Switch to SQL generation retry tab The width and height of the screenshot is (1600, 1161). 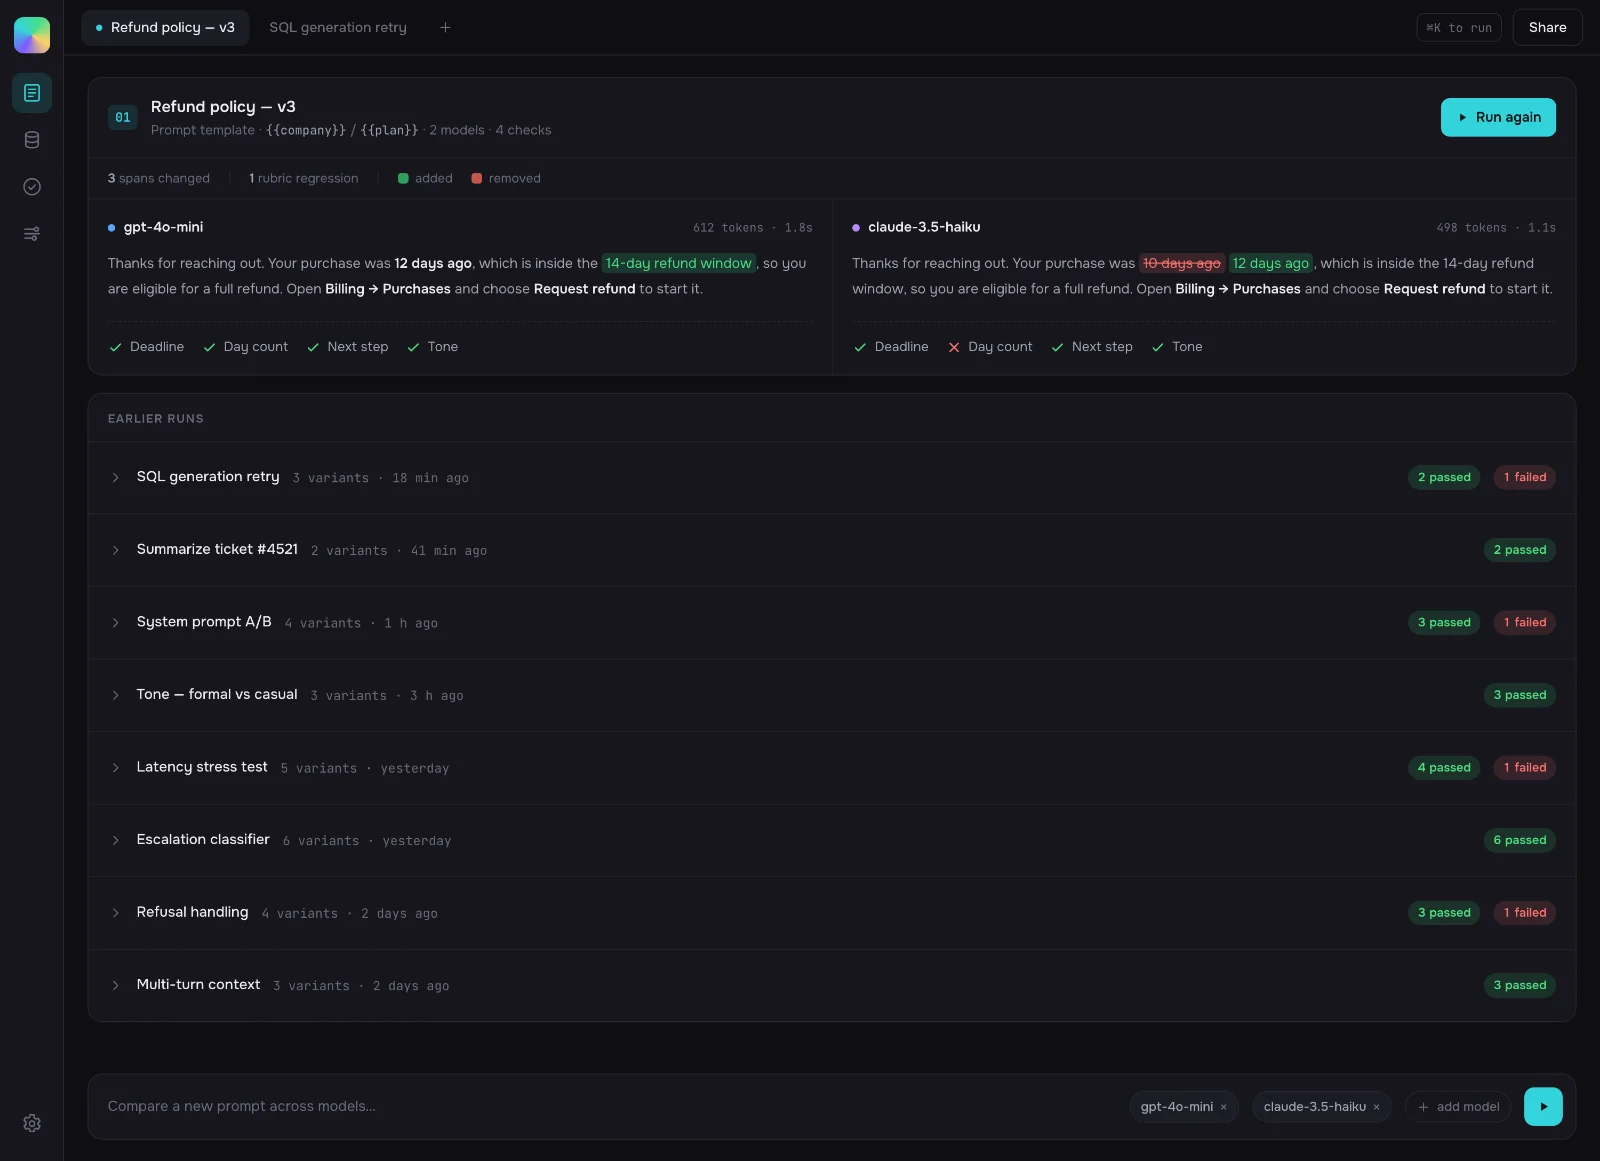tap(338, 28)
